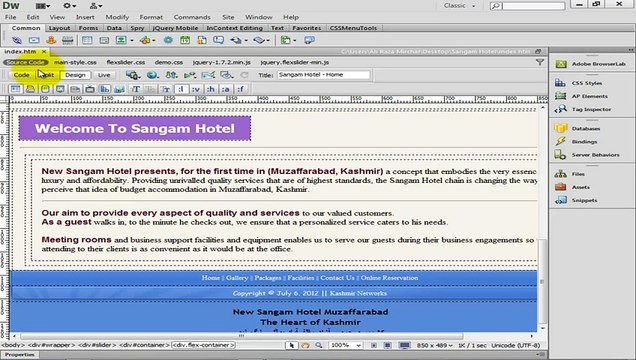Click the Email Link insert icon
636x360 pixels.
[34, 40]
